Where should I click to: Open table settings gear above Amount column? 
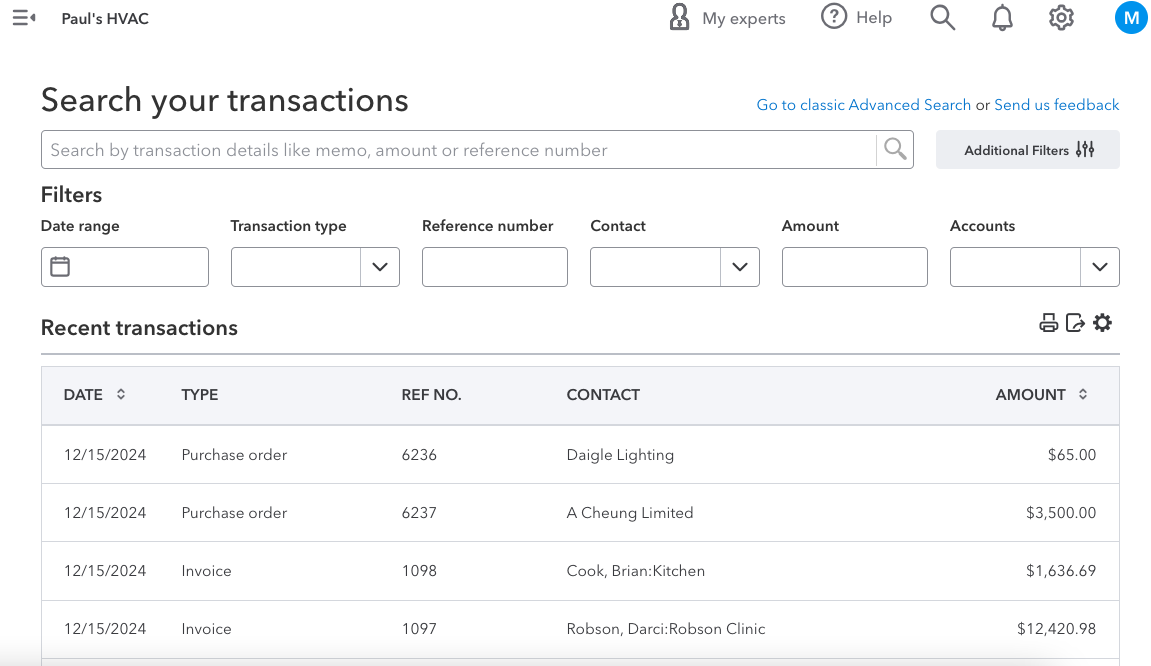pos(1102,323)
